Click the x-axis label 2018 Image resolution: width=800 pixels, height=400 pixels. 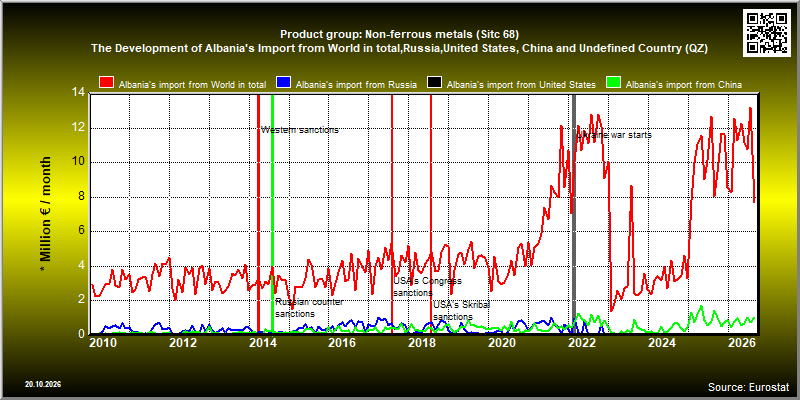pos(421,342)
